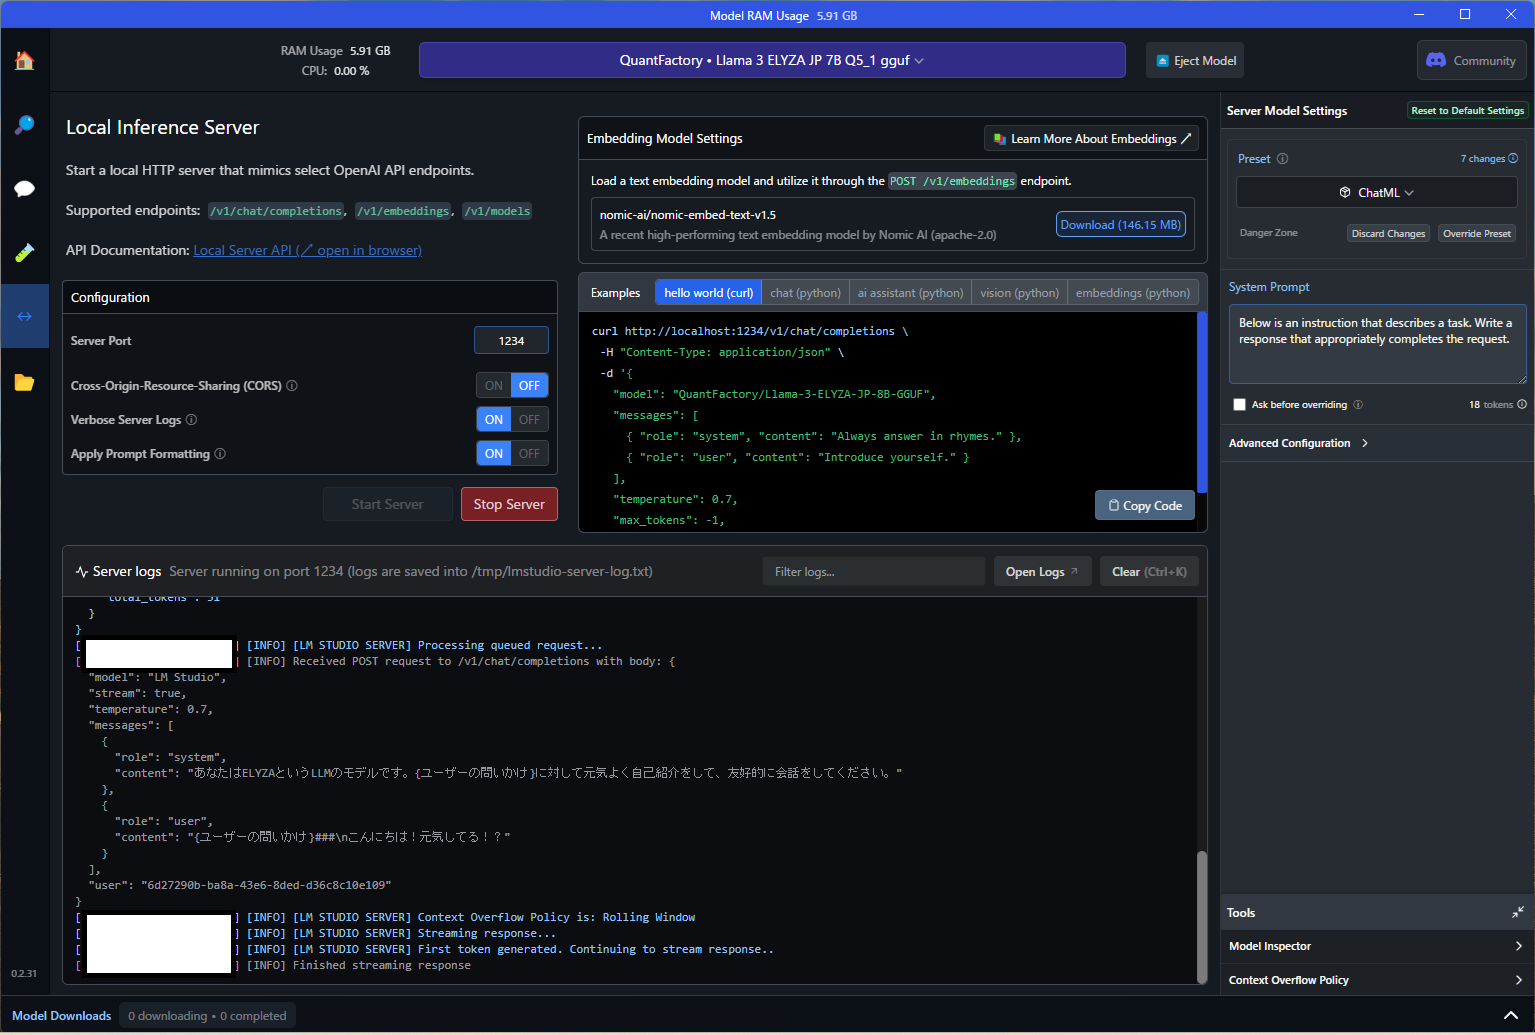Open the ChatML preset dropdown
The height and width of the screenshot is (1035, 1535).
click(x=1376, y=192)
